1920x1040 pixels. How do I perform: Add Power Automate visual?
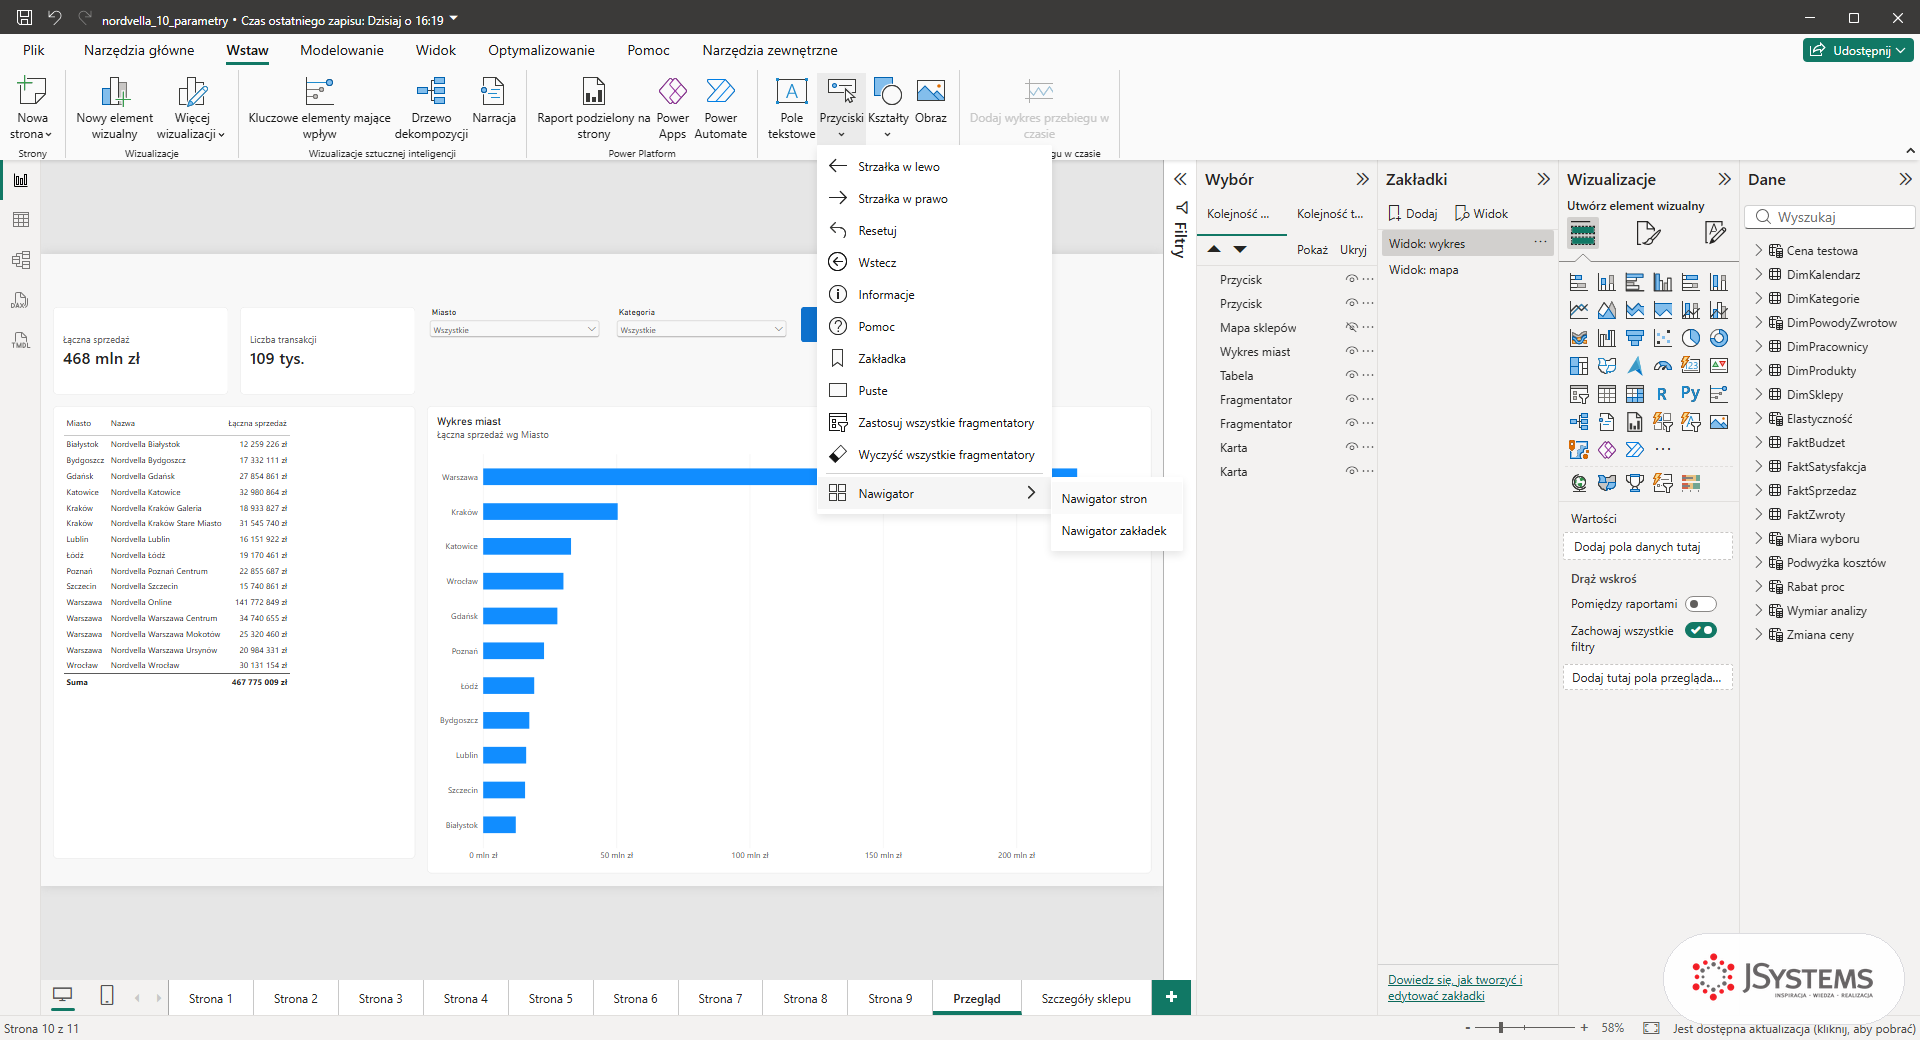click(x=720, y=108)
